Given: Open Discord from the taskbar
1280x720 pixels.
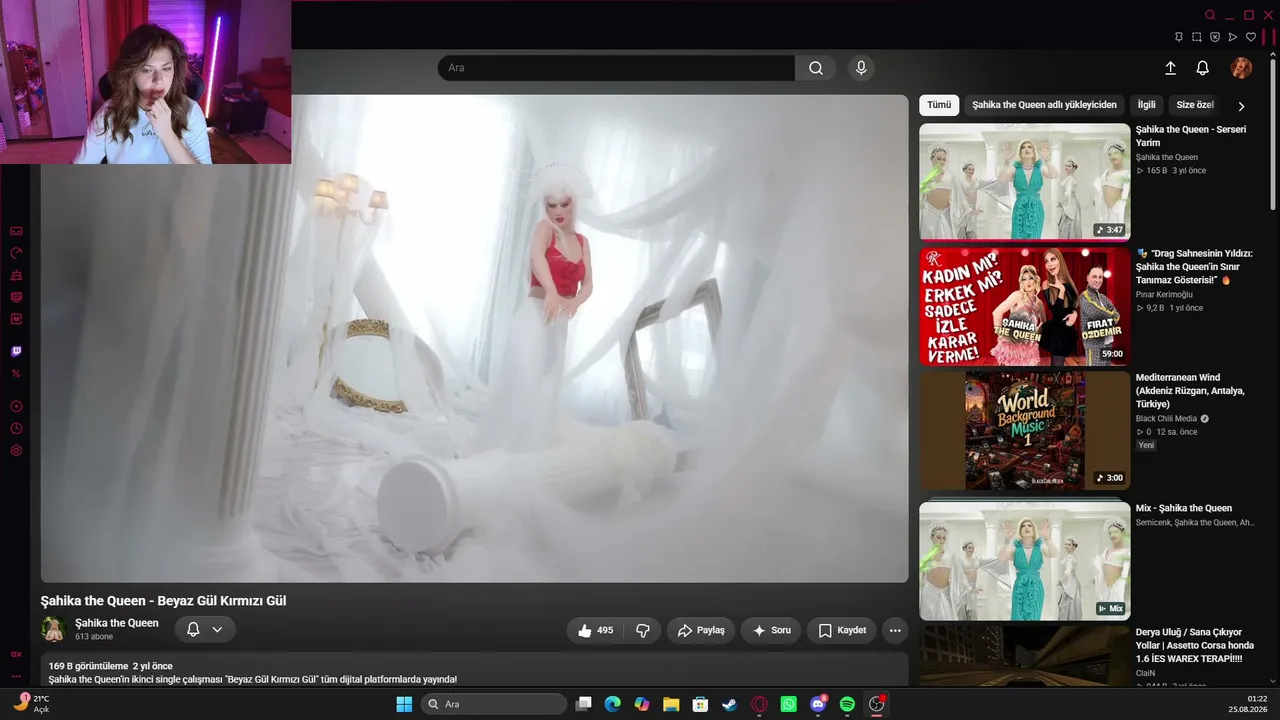Looking at the screenshot, I should click(x=818, y=704).
